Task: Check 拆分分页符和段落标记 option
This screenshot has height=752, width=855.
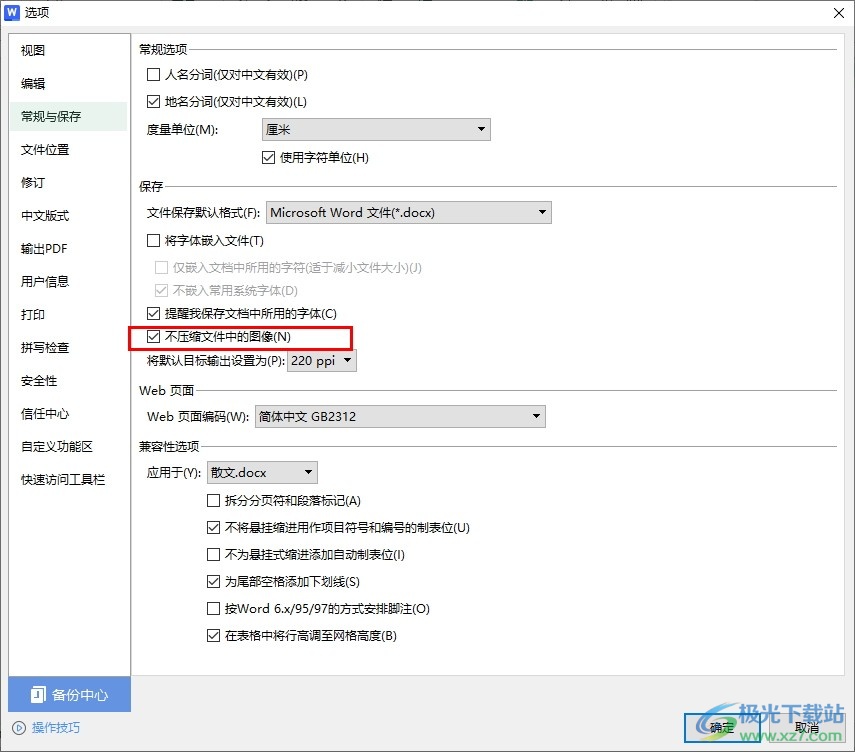Action: point(213,501)
